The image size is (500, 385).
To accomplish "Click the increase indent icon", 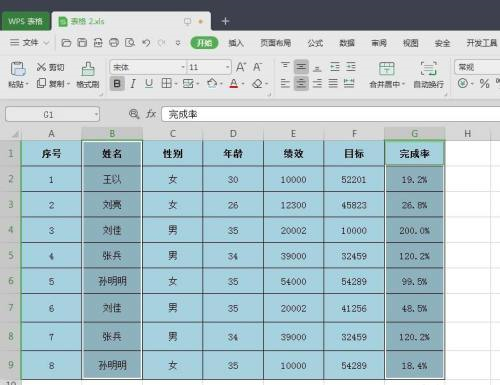I will point(351,67).
